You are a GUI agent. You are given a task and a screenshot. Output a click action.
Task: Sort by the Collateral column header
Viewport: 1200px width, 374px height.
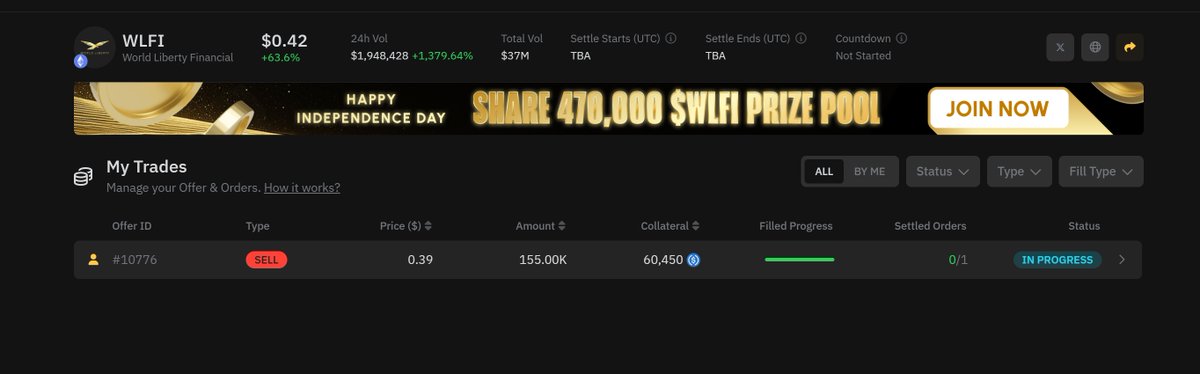pyautogui.click(x=670, y=226)
